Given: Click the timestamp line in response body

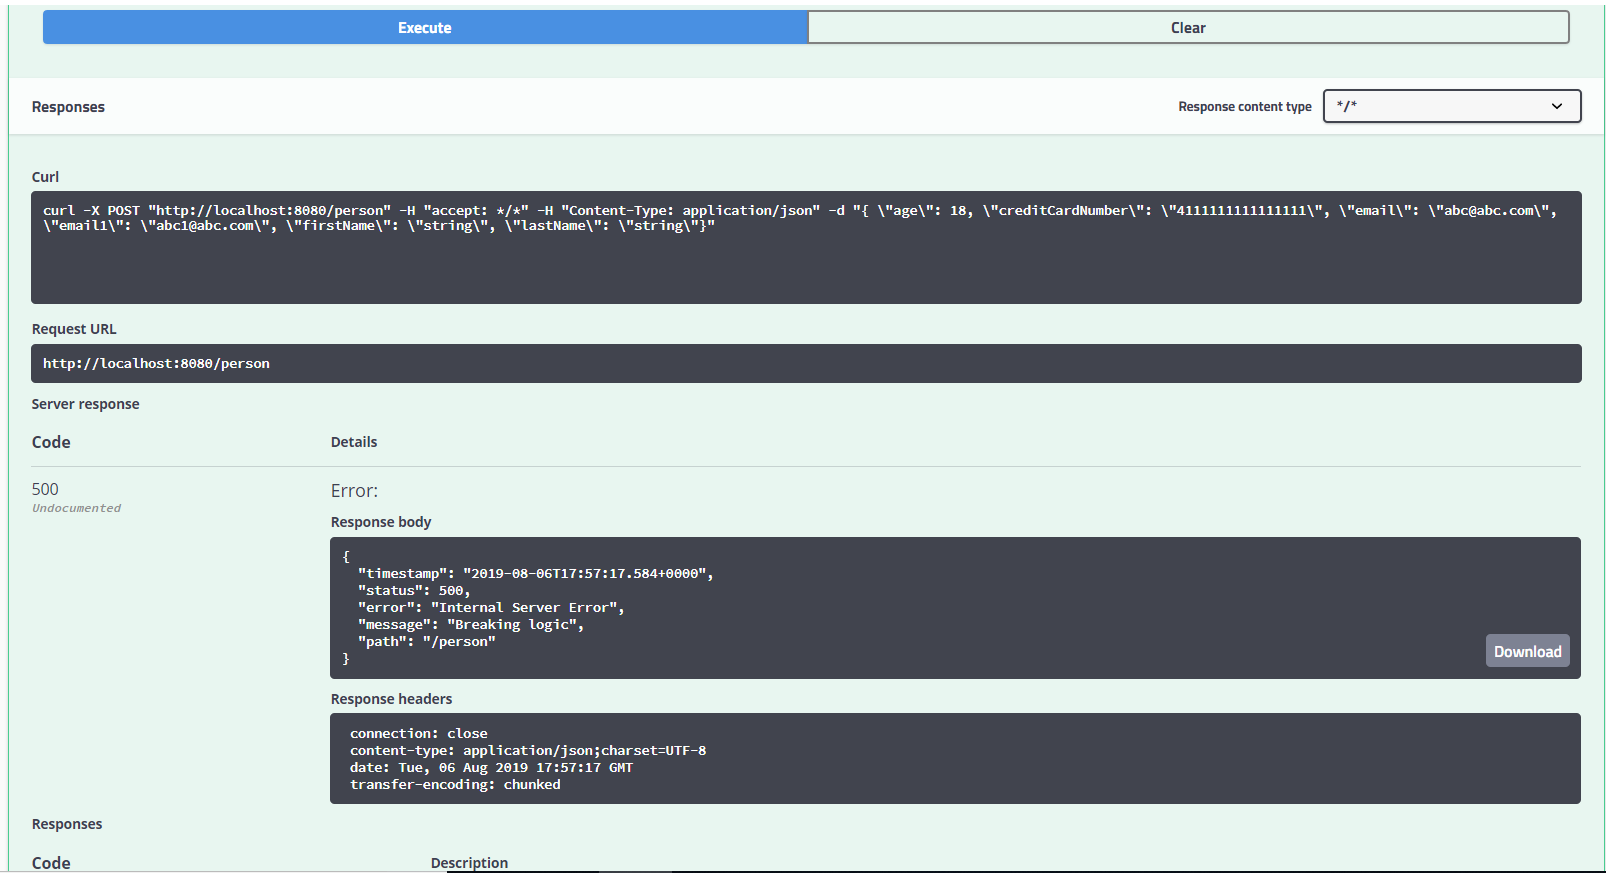Looking at the screenshot, I should click(535, 574).
